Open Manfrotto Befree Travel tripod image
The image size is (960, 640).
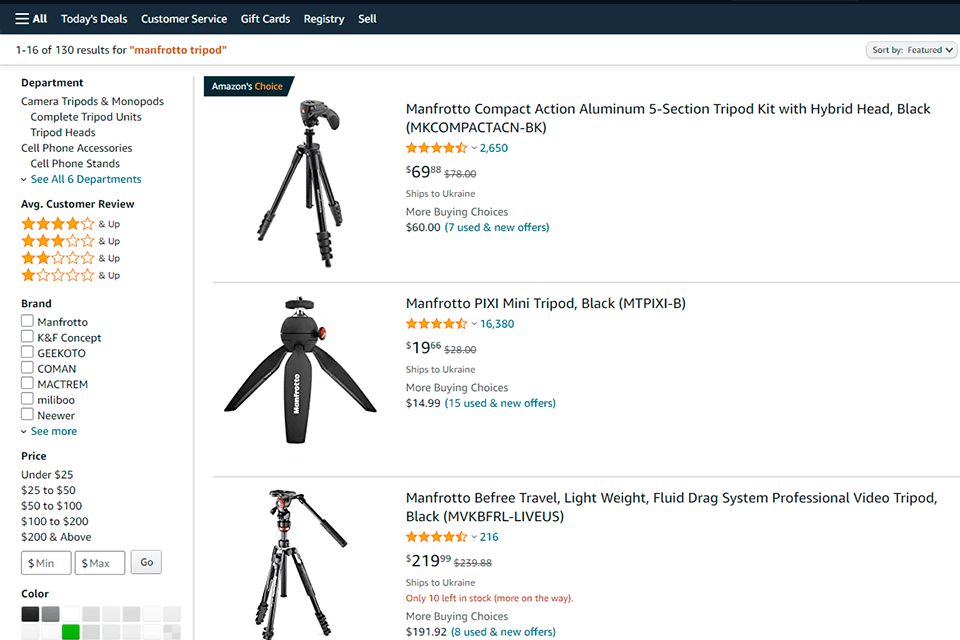point(300,564)
